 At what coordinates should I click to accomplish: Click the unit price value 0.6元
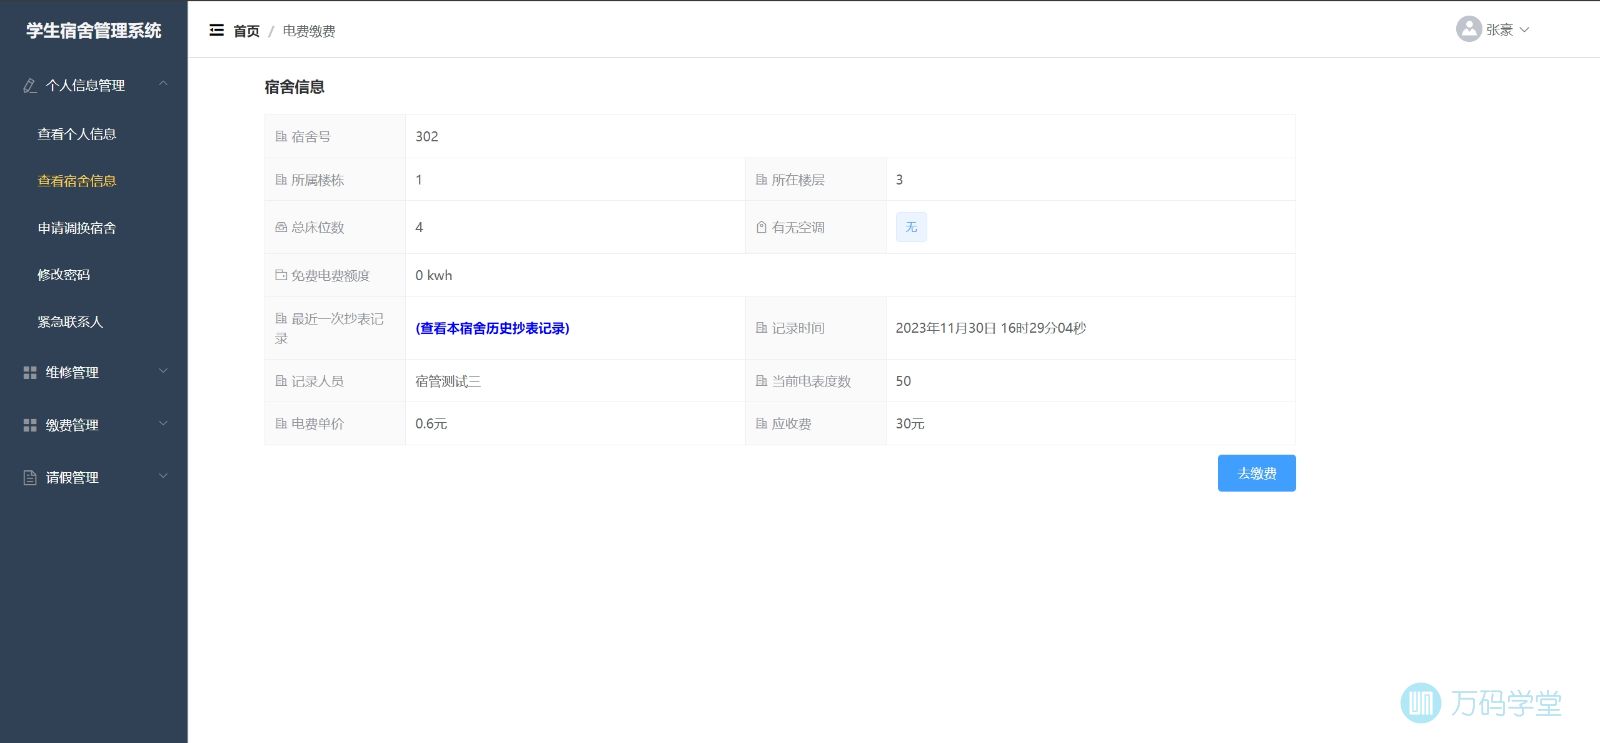(431, 424)
